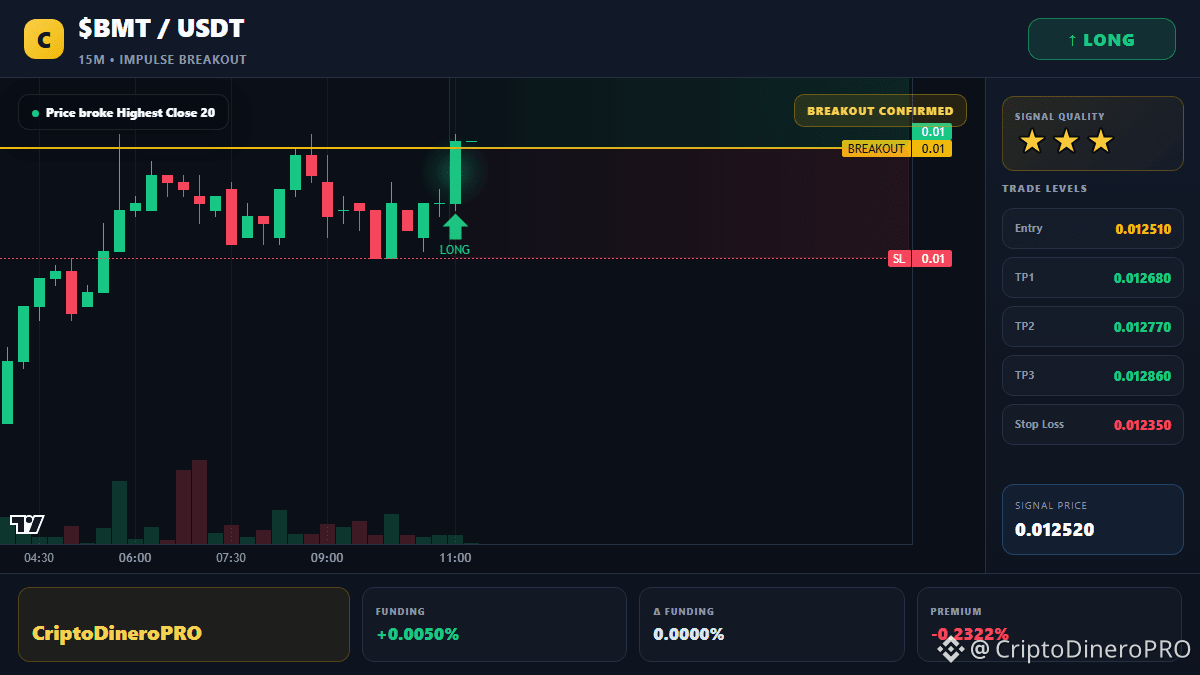Click the green 0.01 current price tag

pos(932,132)
